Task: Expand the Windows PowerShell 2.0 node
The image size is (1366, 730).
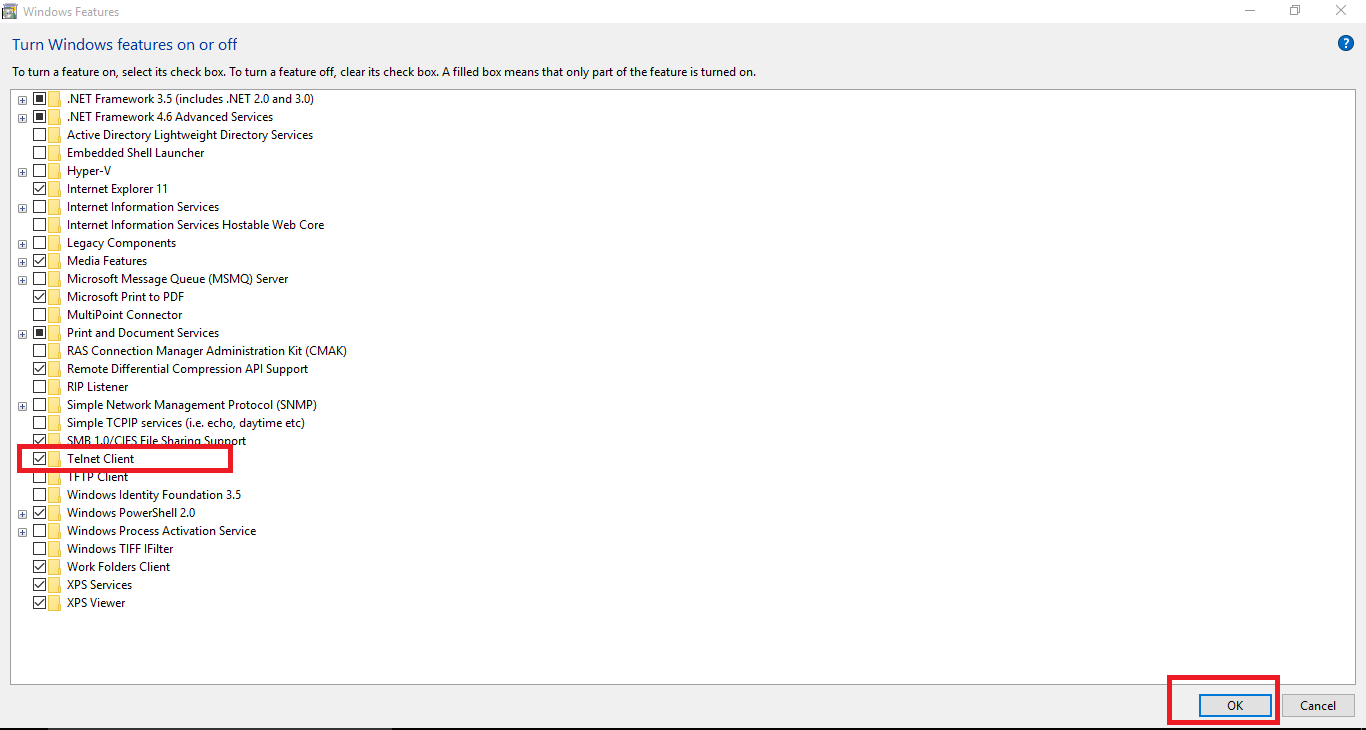Action: 22,514
